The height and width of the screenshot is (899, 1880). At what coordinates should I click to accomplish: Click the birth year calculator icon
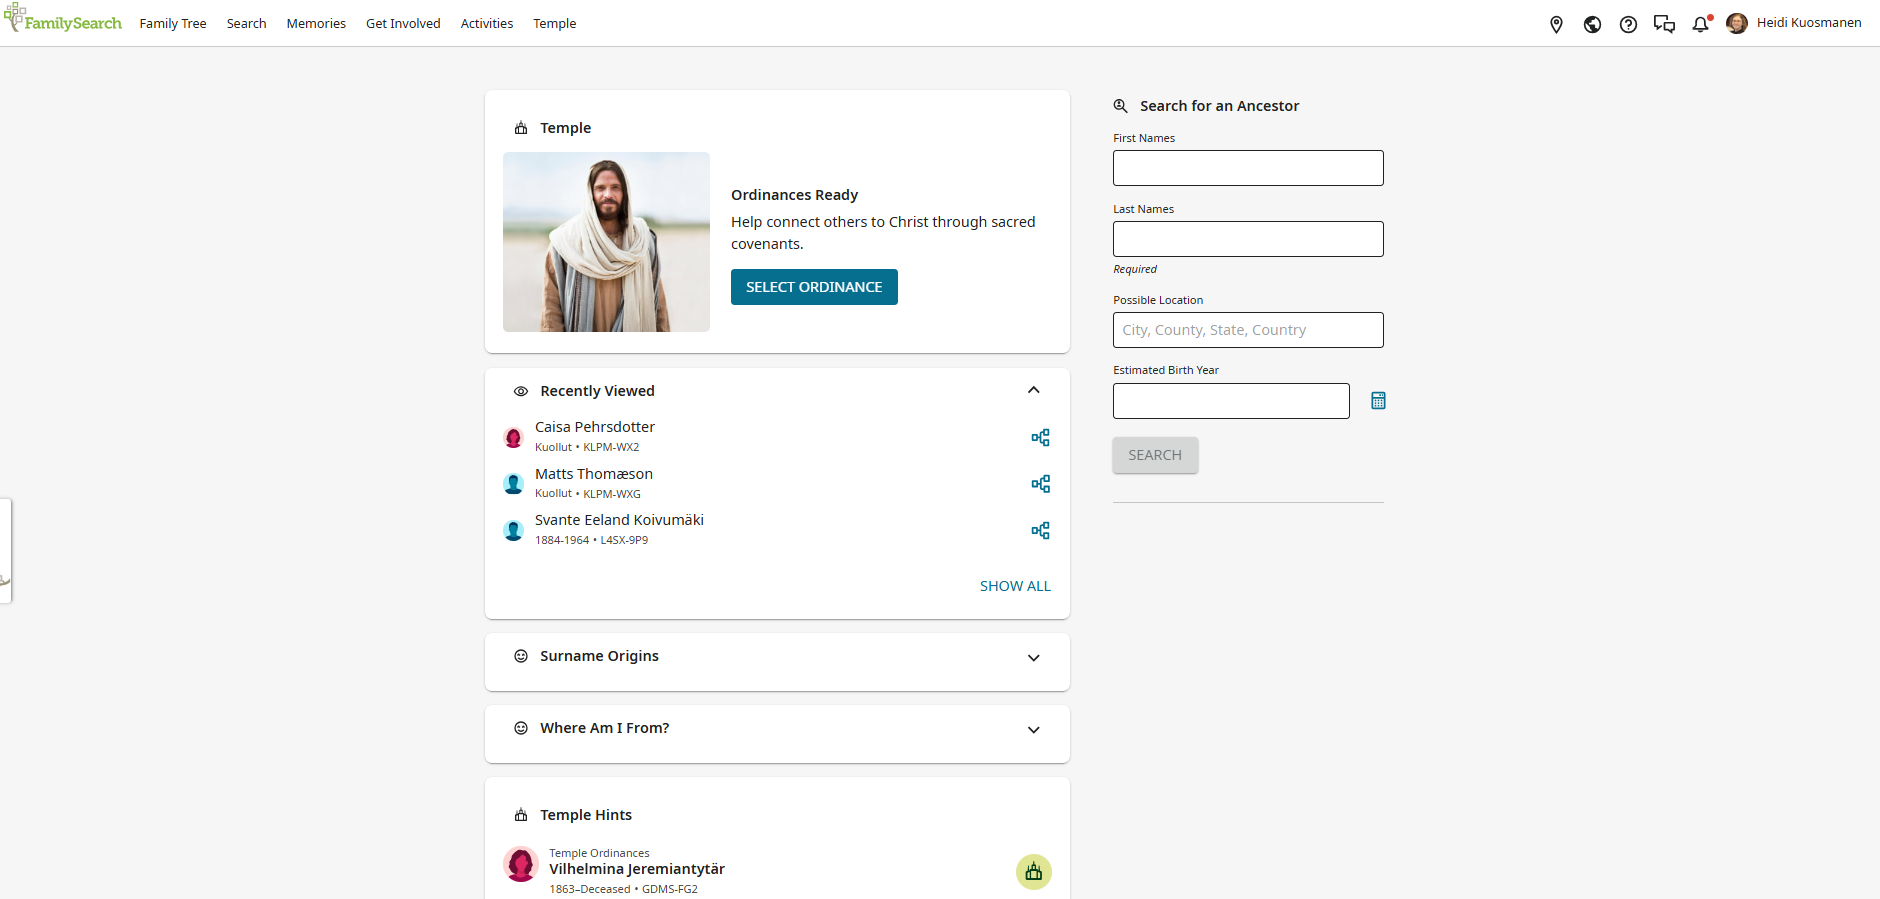1378,401
